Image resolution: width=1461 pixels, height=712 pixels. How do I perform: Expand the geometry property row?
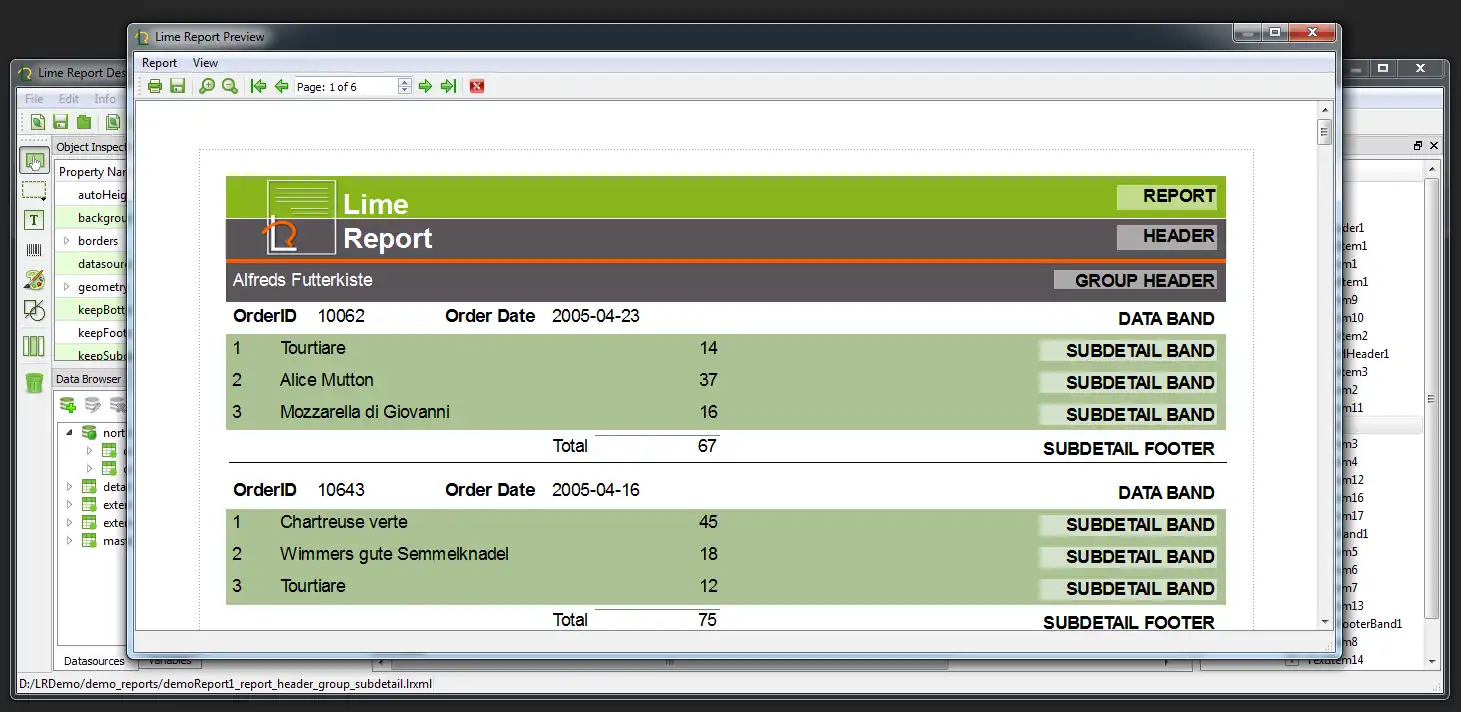tap(67, 287)
